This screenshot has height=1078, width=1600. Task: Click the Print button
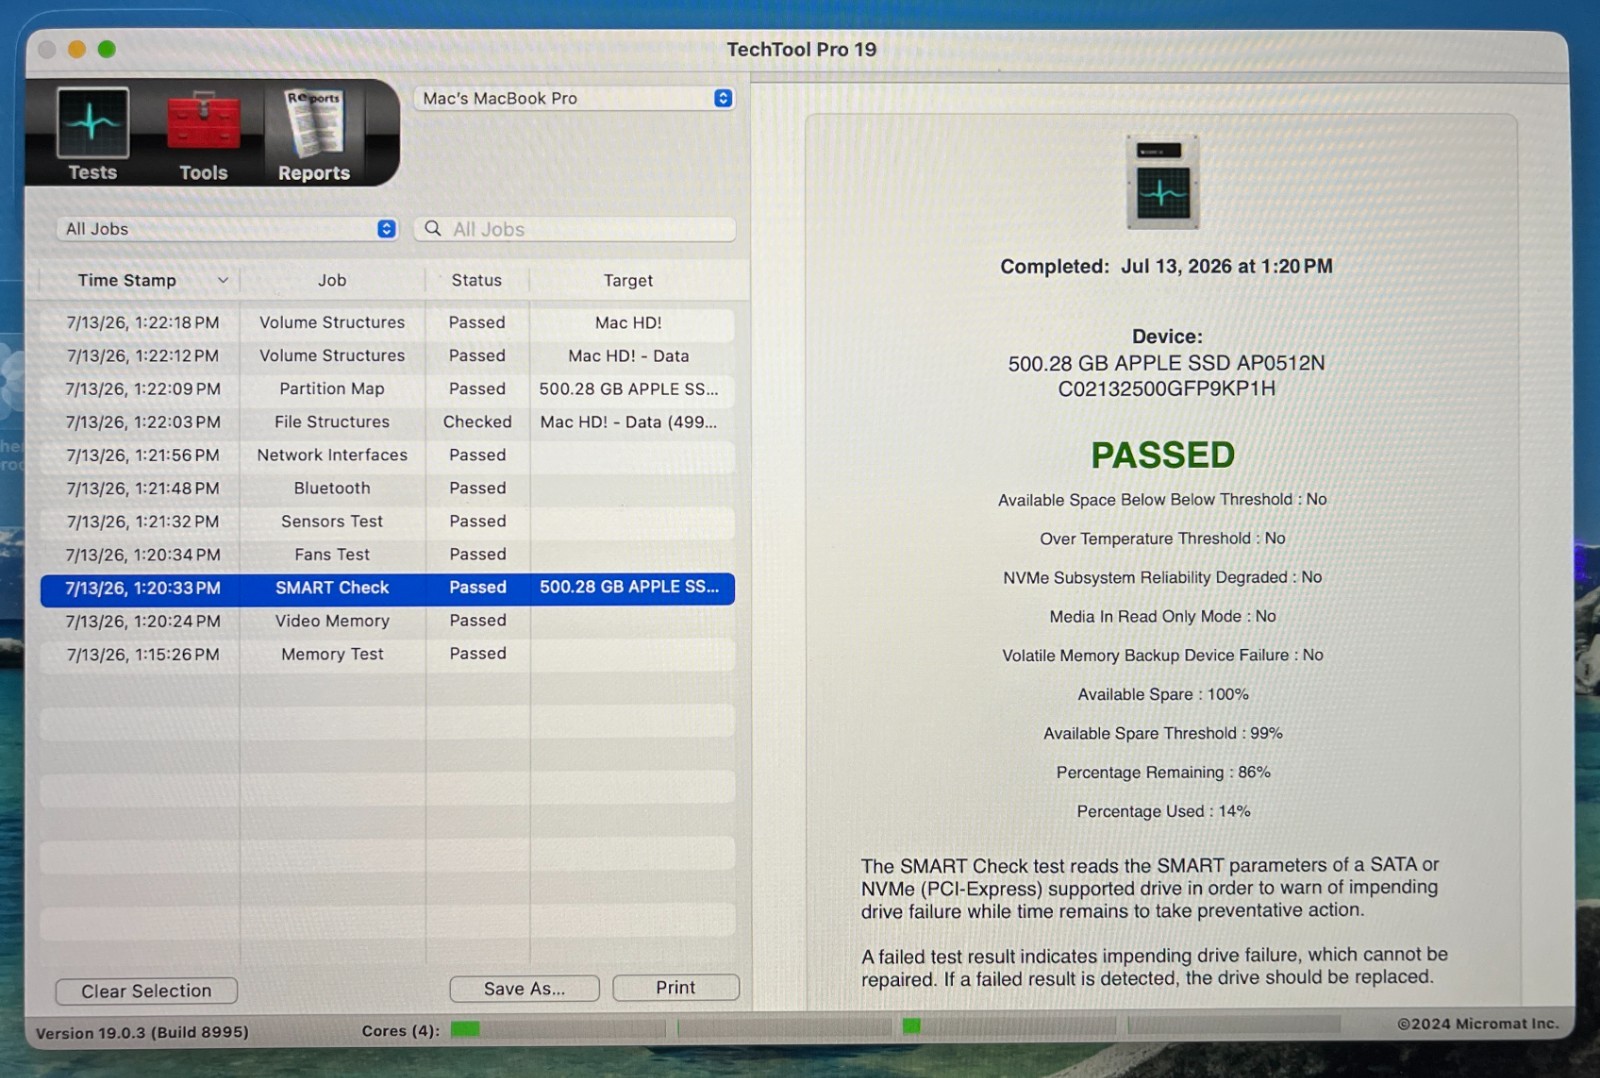676,988
